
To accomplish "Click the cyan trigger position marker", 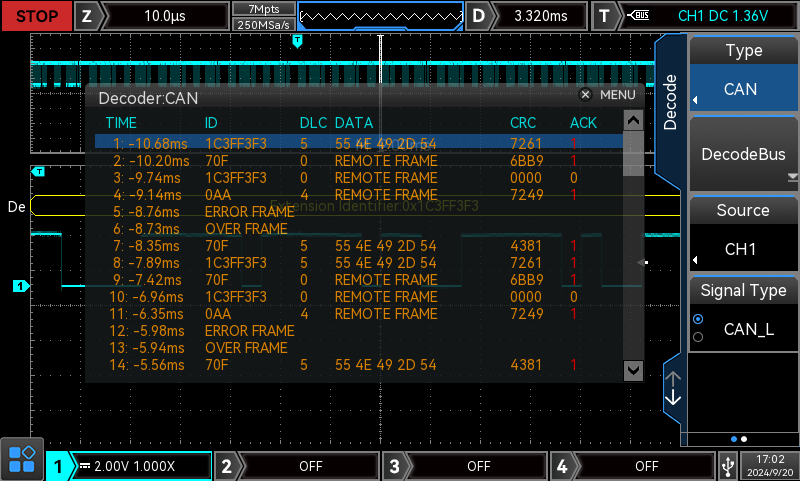I will click(297, 41).
